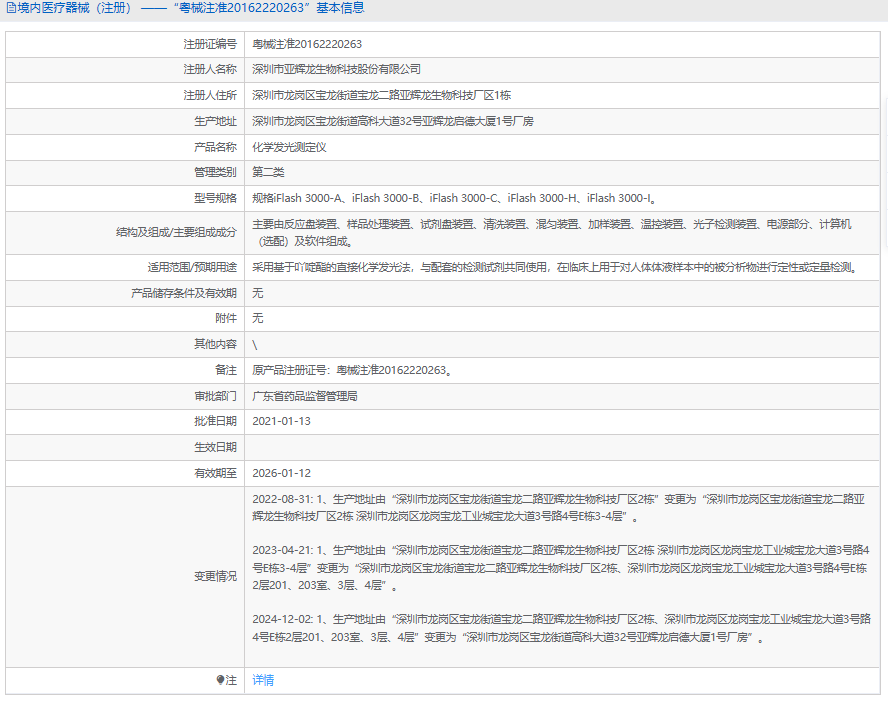Screen dimensions: 888x701
Task: Click expiry date 2026-01-12
Action: (x=281, y=473)
